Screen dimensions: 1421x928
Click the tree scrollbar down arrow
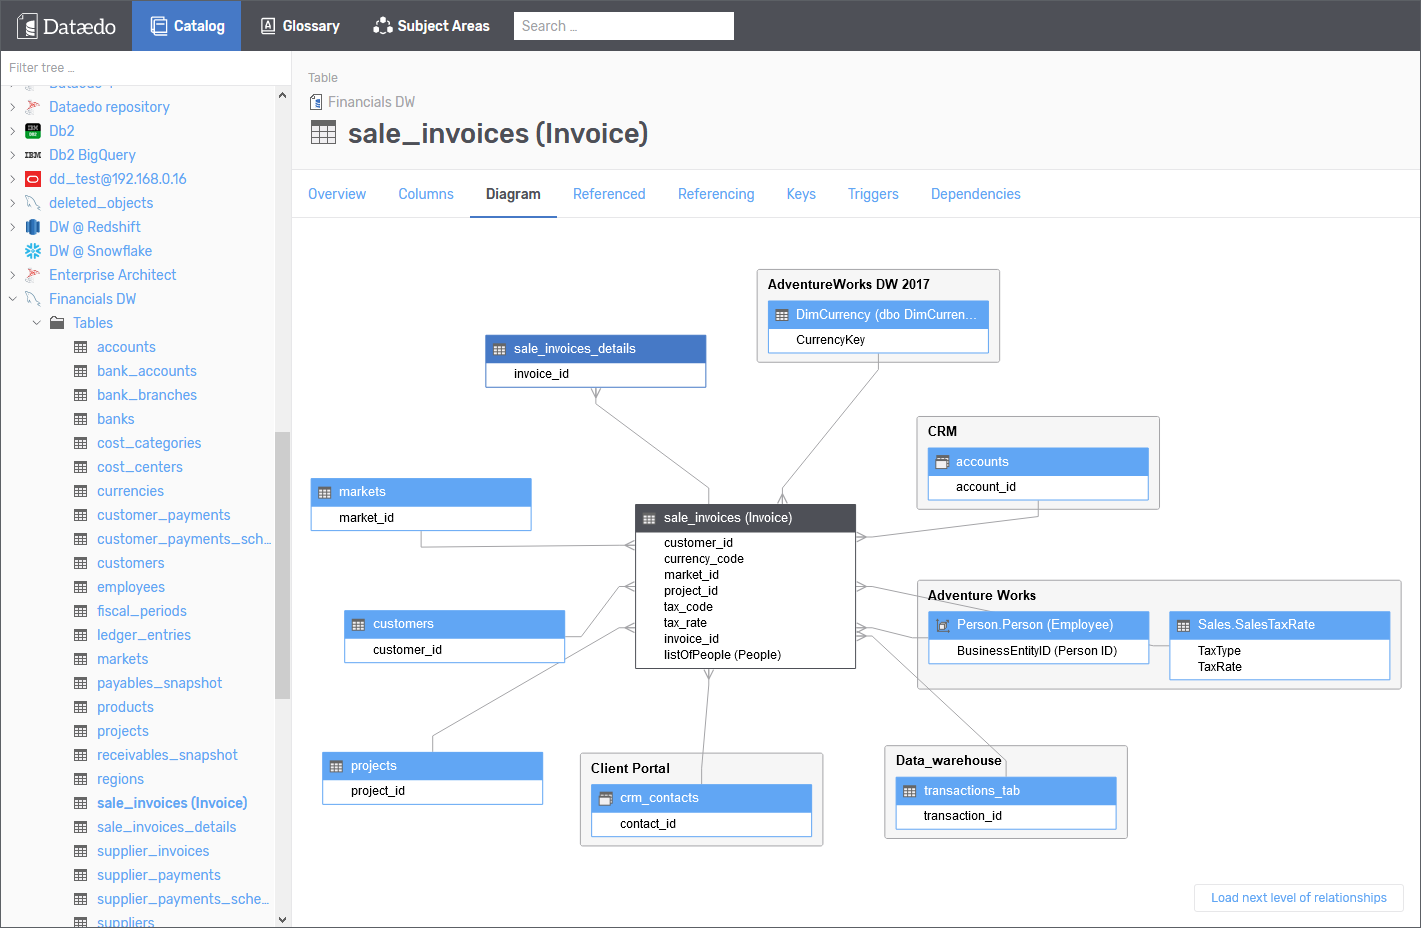(282, 919)
